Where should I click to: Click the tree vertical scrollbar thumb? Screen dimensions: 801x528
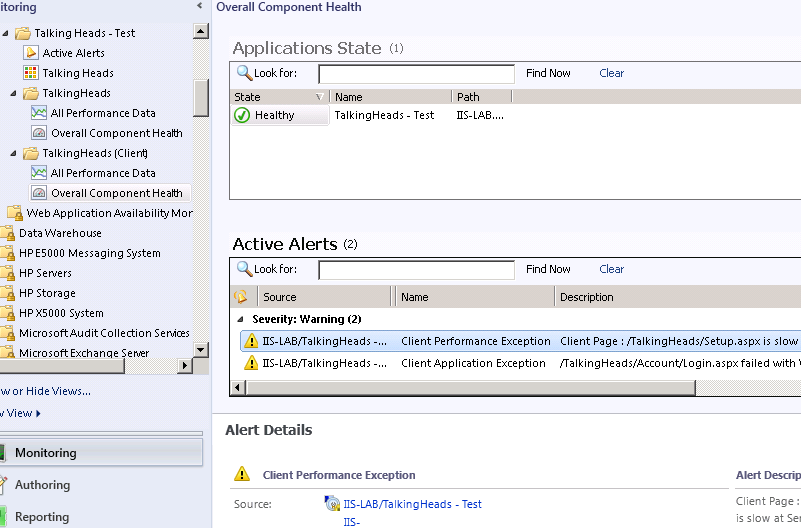tap(201, 98)
